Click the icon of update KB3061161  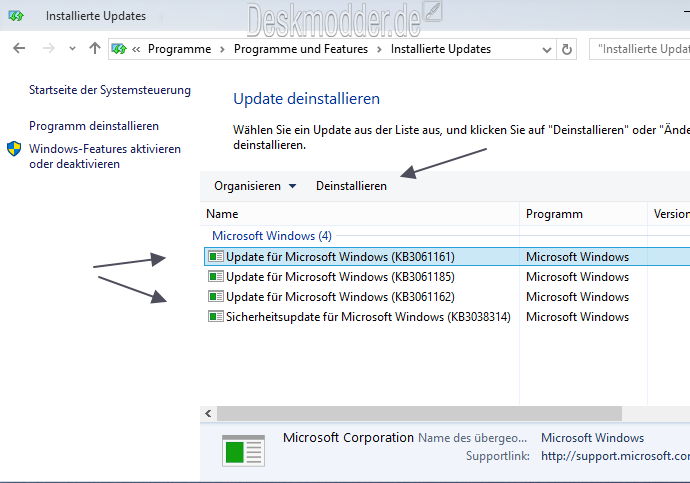point(216,256)
